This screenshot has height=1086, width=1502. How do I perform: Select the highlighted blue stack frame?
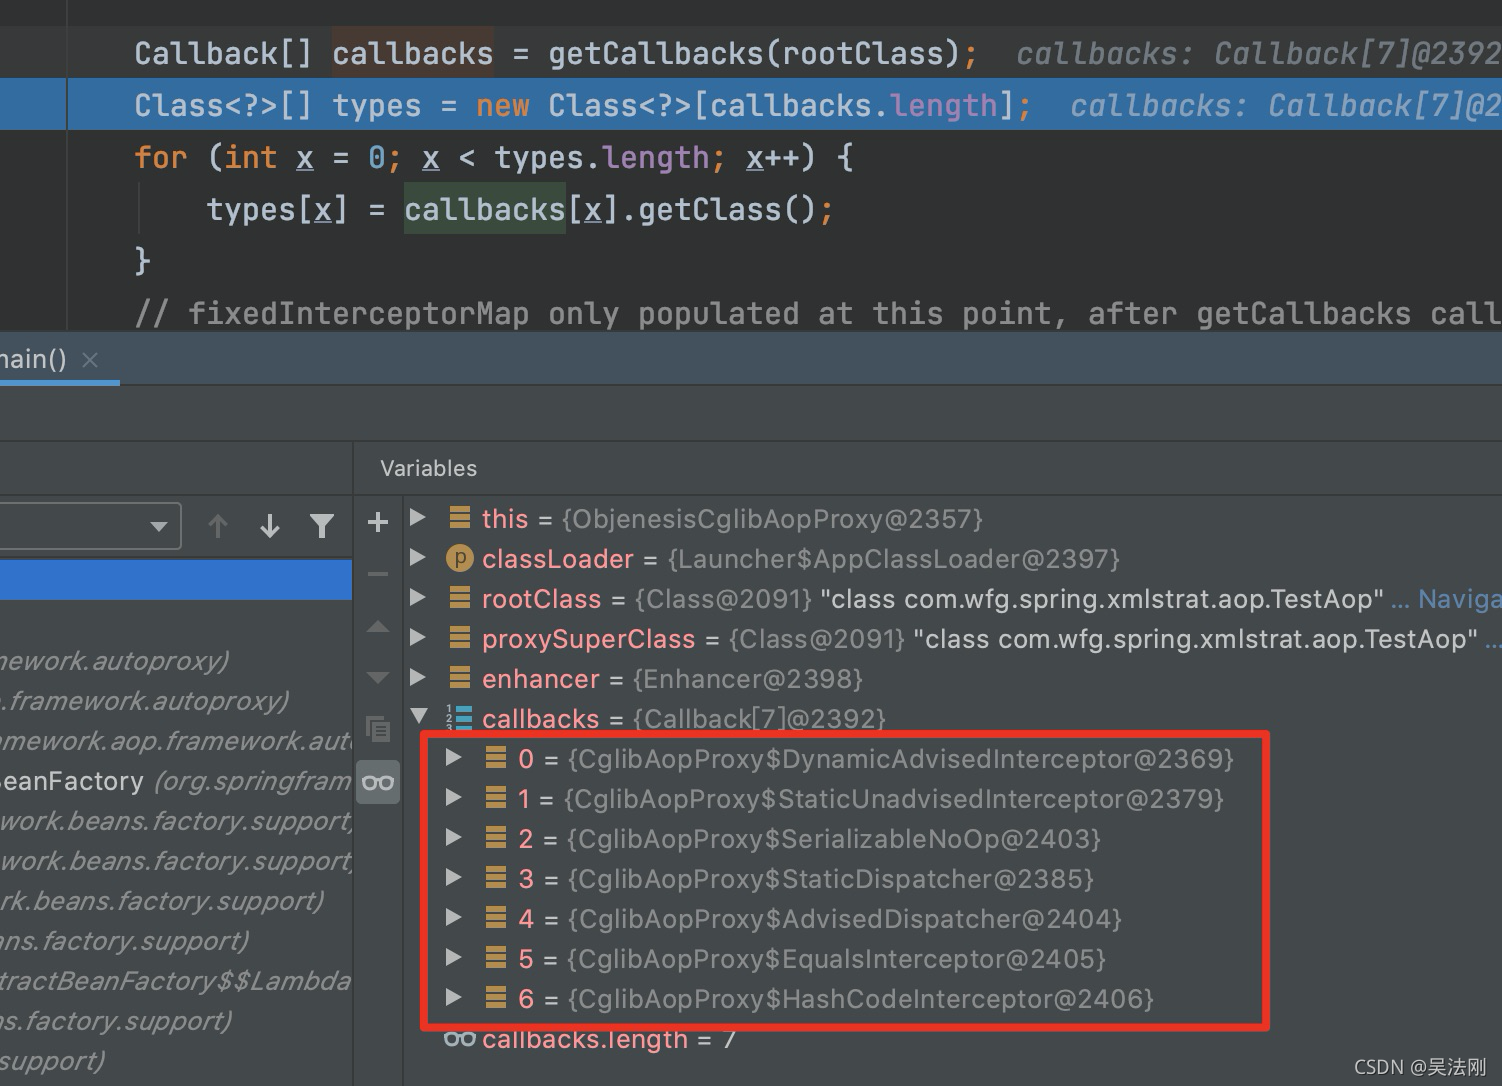pos(176,580)
